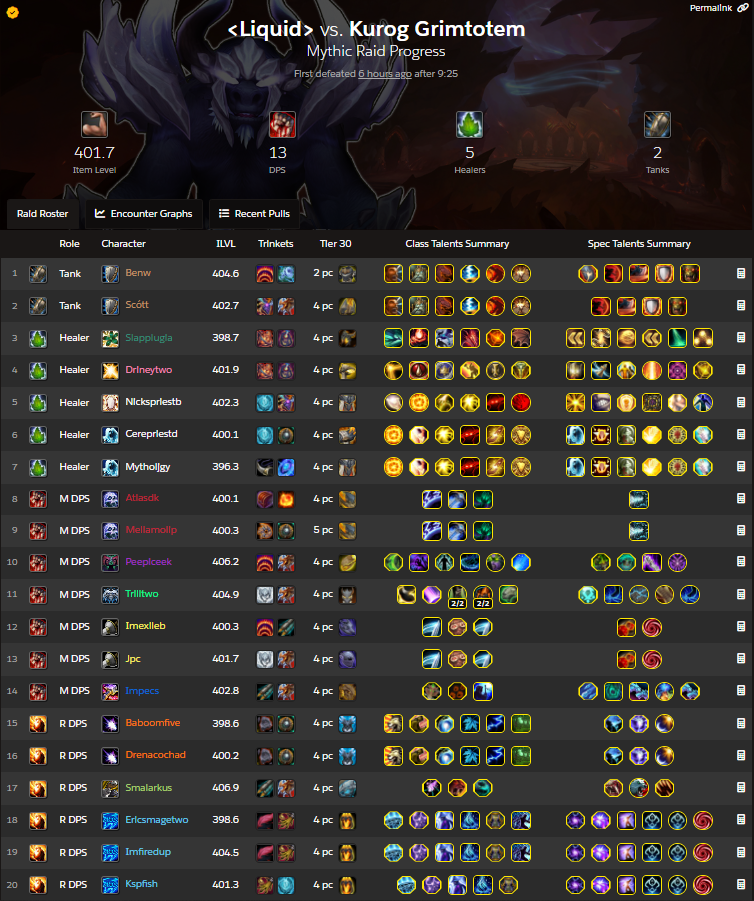Viewport: 754px width, 901px height.
Task: Click the Tanks shield icon
Action: click(657, 124)
